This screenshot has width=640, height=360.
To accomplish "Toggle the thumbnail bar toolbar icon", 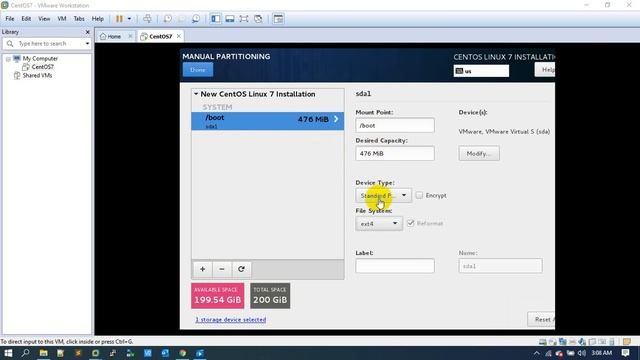I will point(230,19).
